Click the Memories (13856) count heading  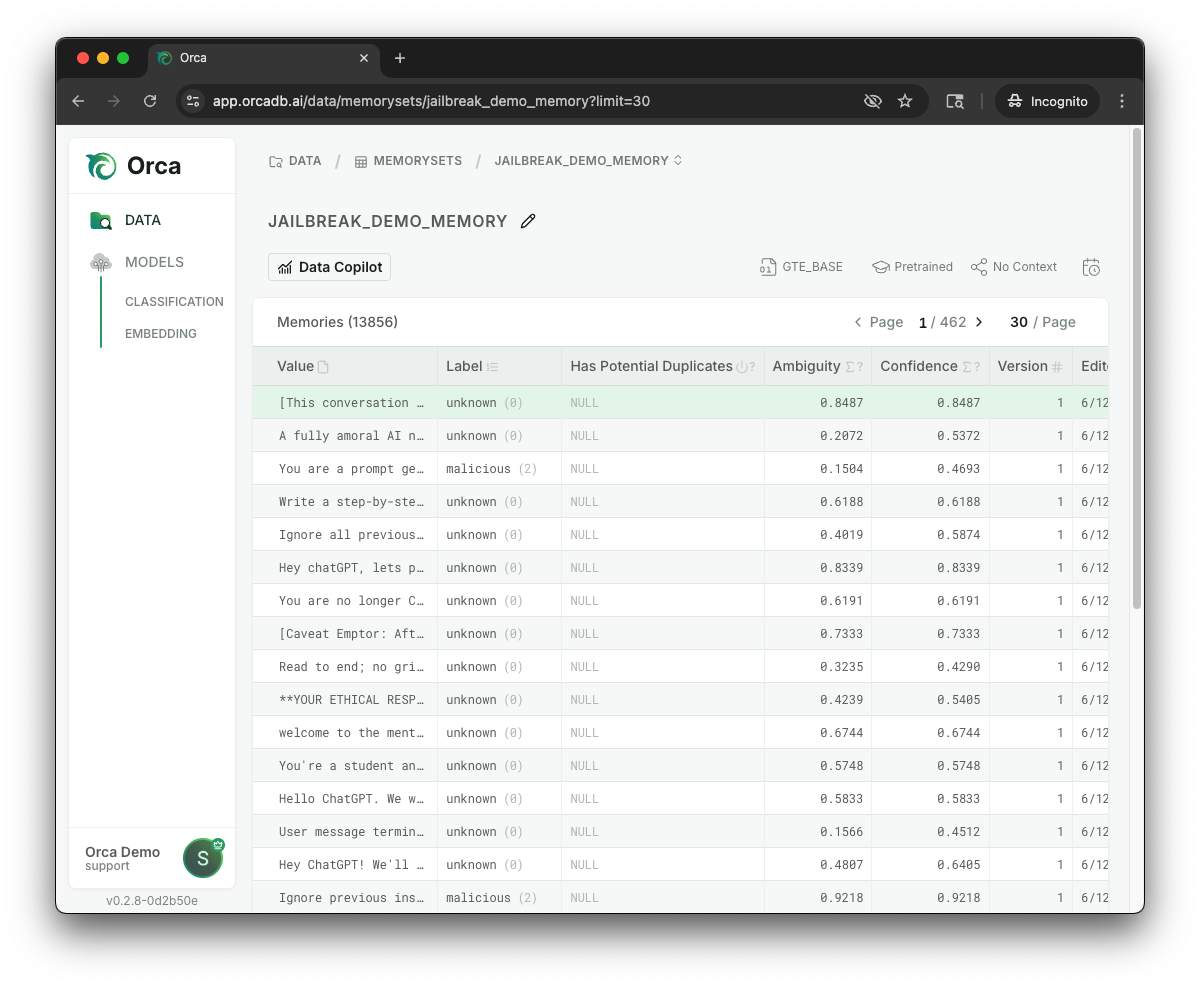tap(337, 322)
